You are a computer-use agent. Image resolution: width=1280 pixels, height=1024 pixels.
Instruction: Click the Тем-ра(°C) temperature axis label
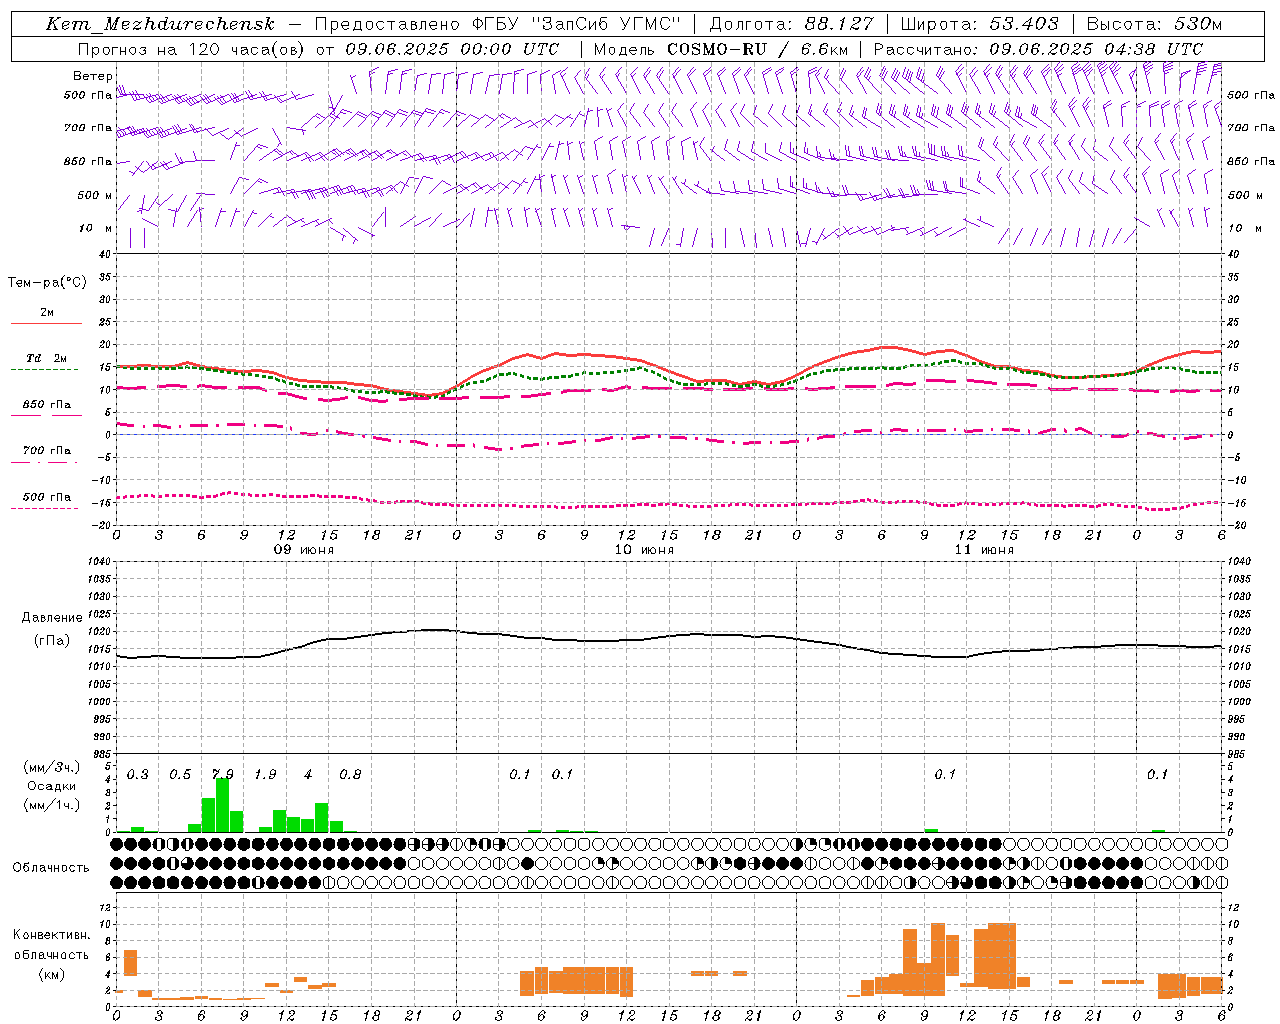point(47,283)
